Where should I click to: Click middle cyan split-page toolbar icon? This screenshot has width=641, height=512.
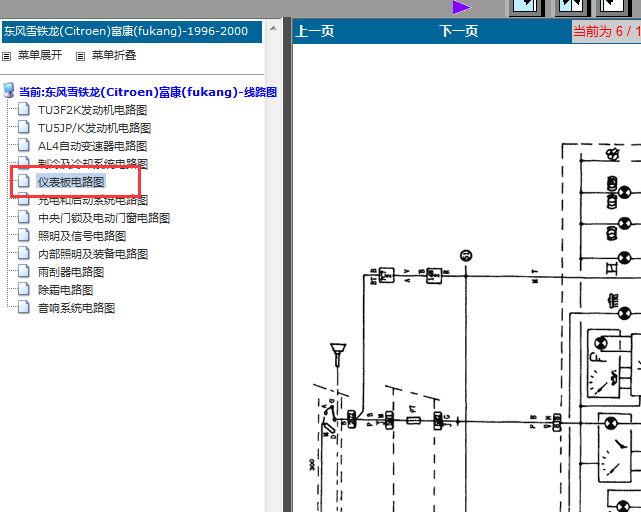click(x=572, y=7)
